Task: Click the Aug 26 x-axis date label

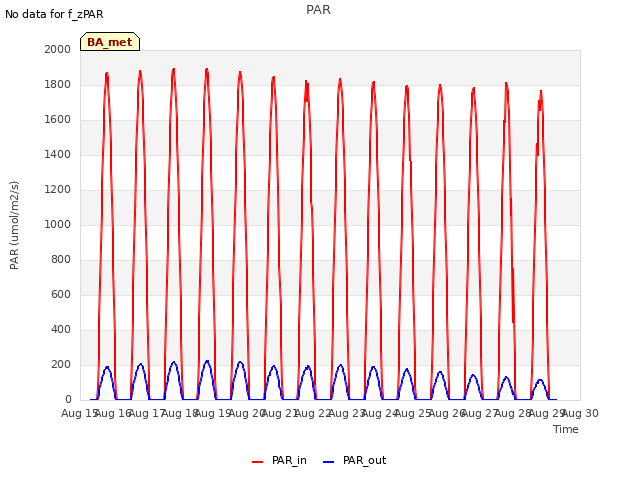Action: coord(447,413)
